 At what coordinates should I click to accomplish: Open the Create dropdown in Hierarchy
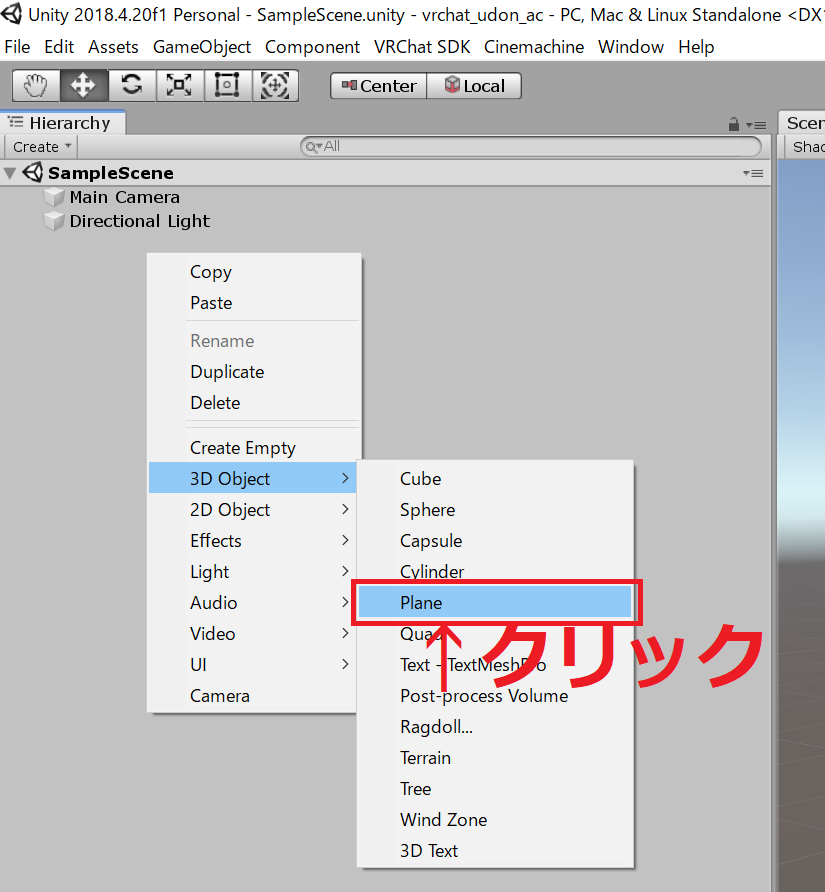click(41, 147)
